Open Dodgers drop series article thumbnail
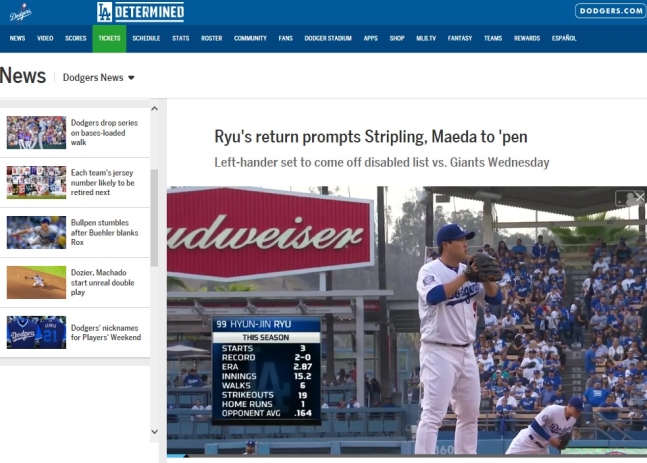Viewport: 647px width, 463px height. pos(36,132)
